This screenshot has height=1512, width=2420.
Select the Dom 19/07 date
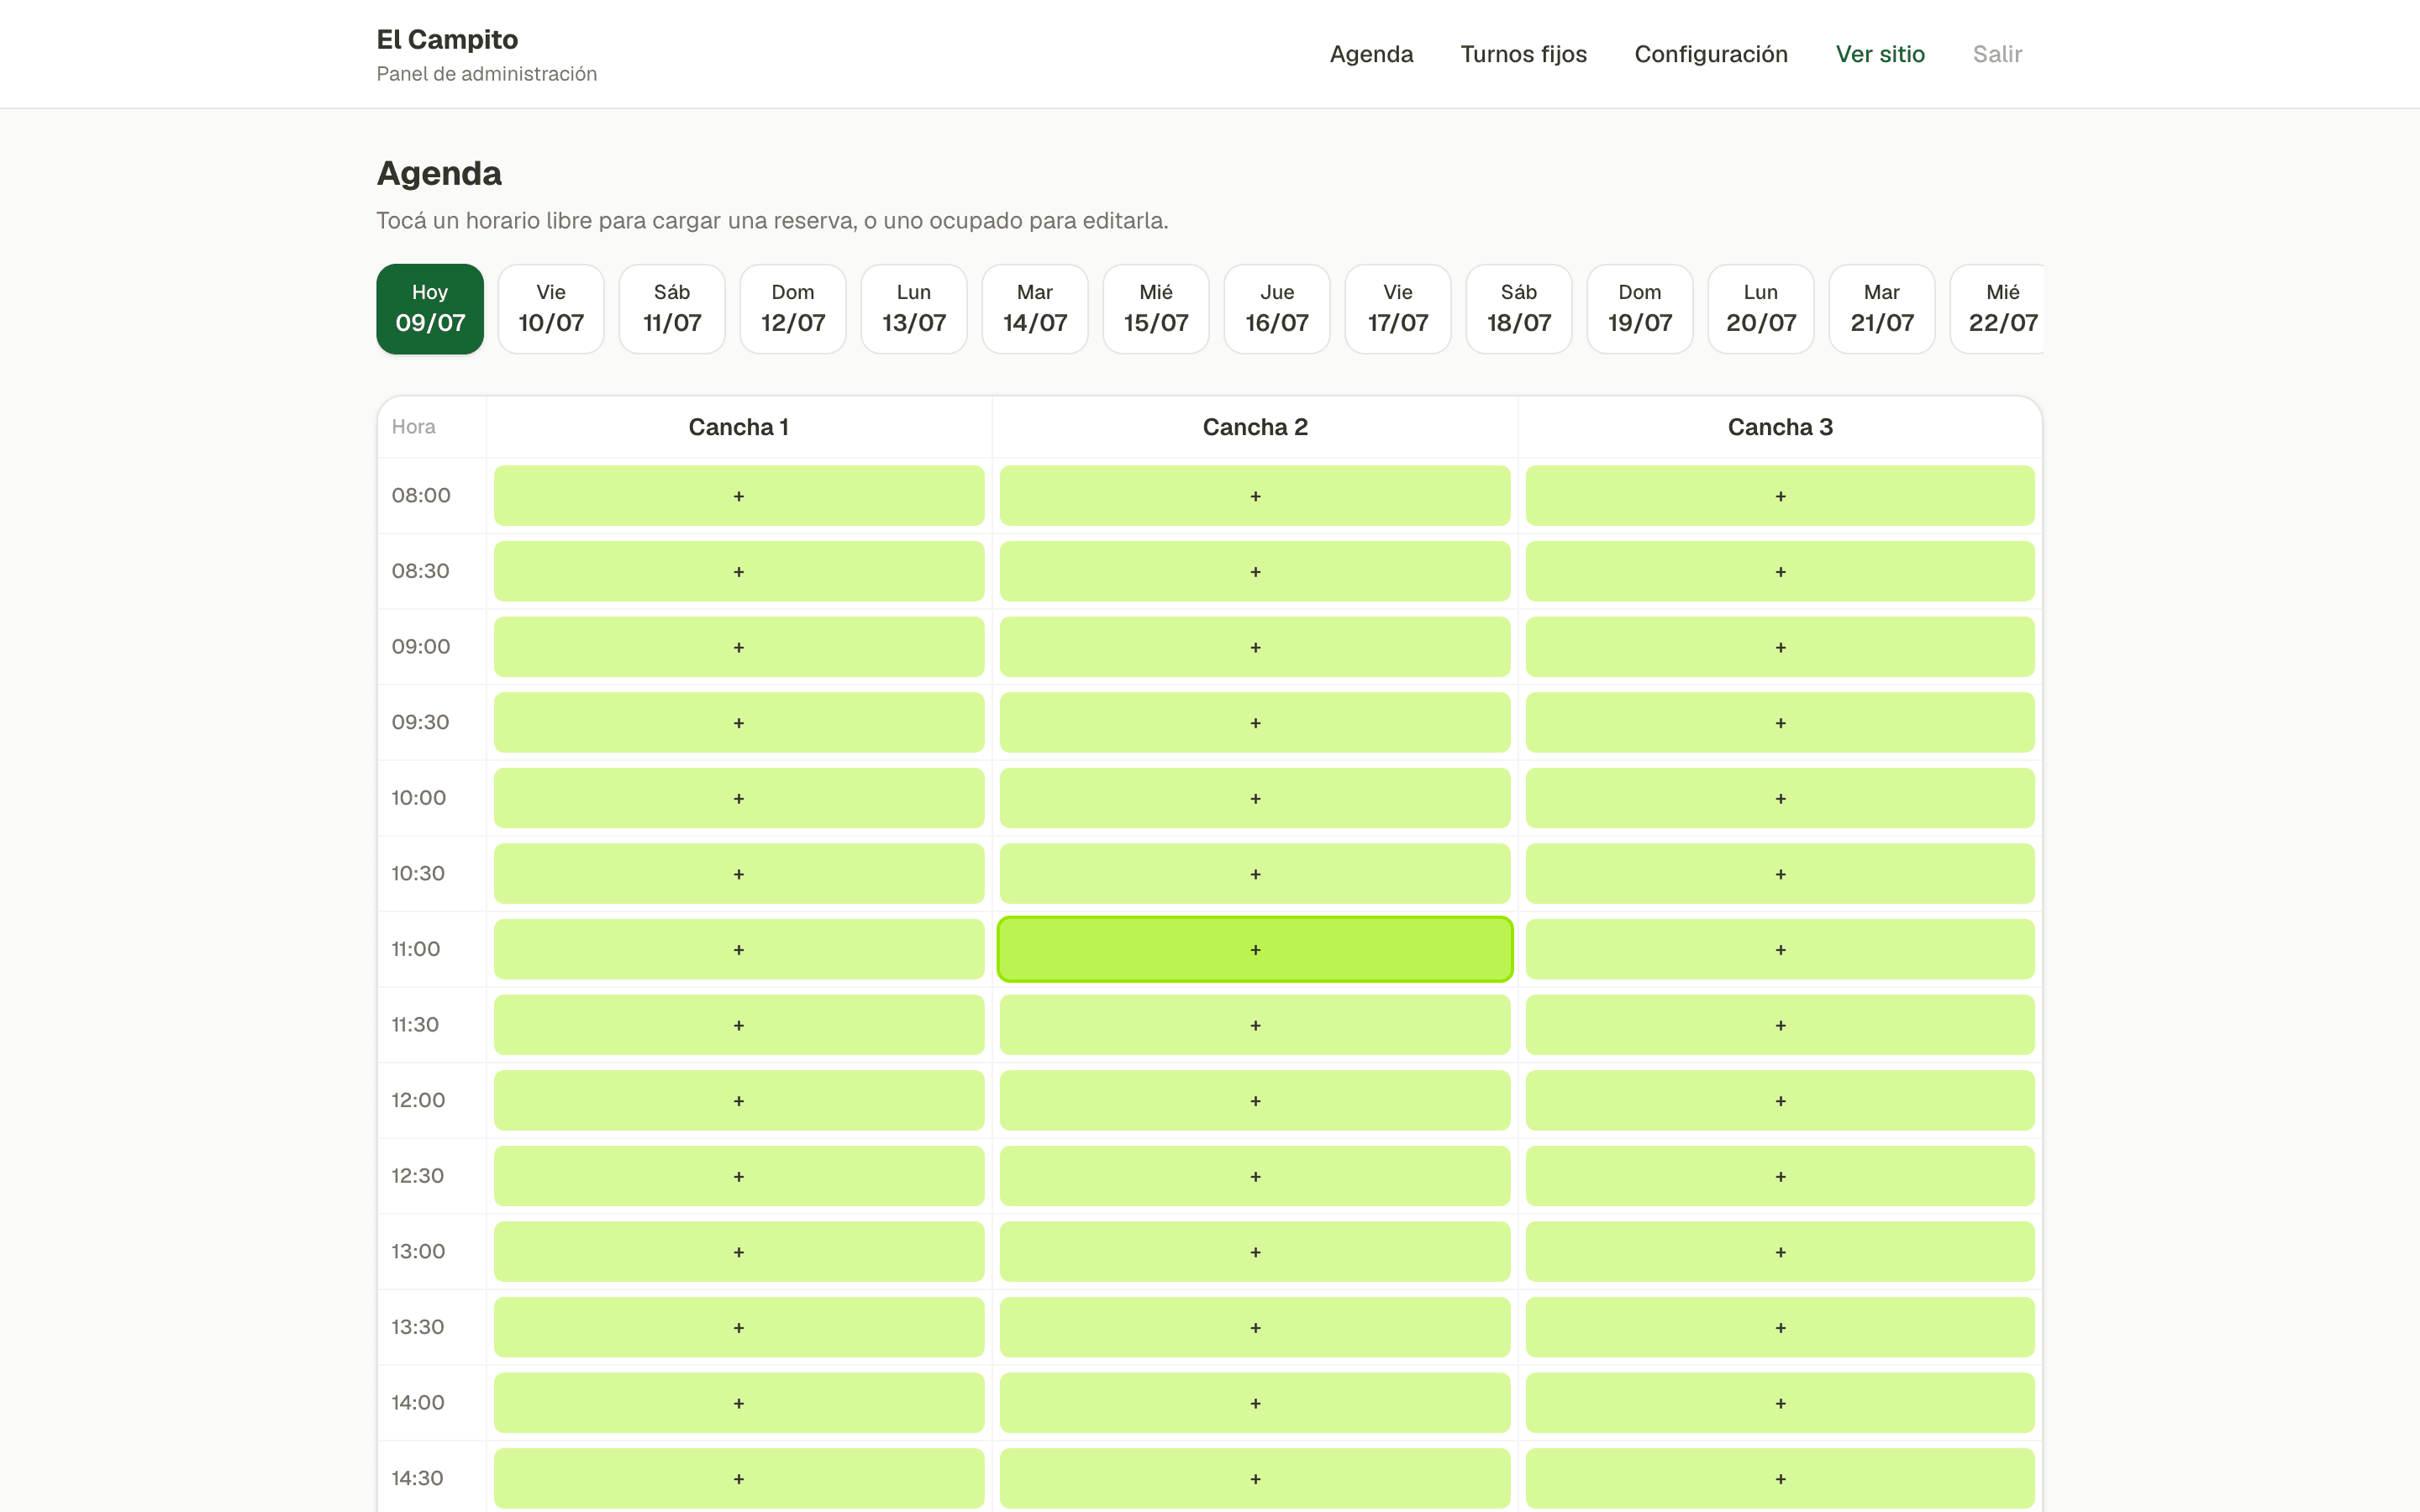click(1640, 309)
